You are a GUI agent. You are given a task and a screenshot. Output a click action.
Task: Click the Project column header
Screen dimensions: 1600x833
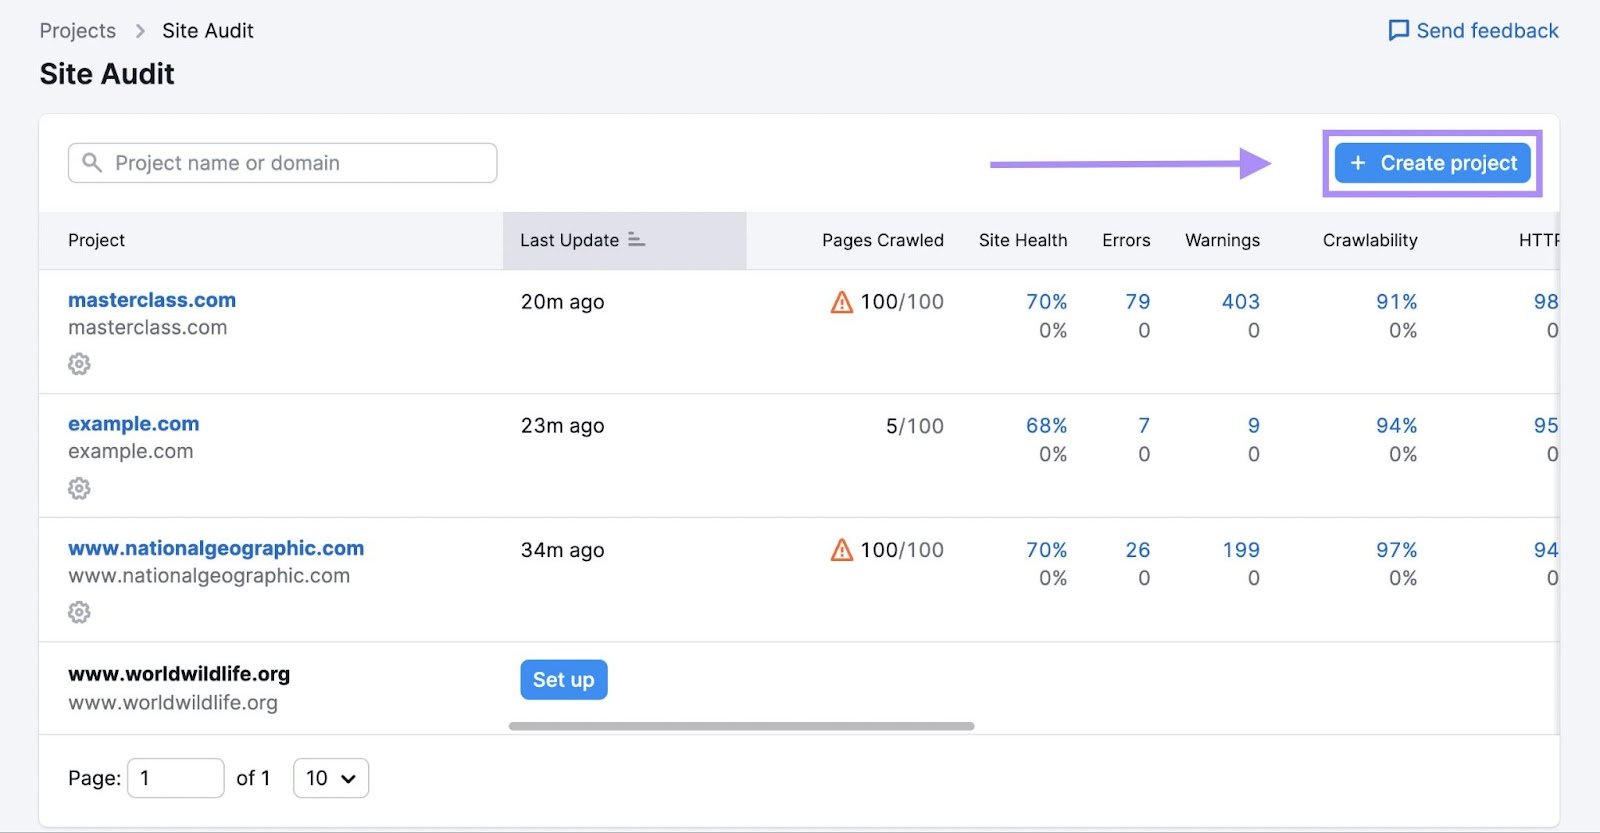point(97,240)
